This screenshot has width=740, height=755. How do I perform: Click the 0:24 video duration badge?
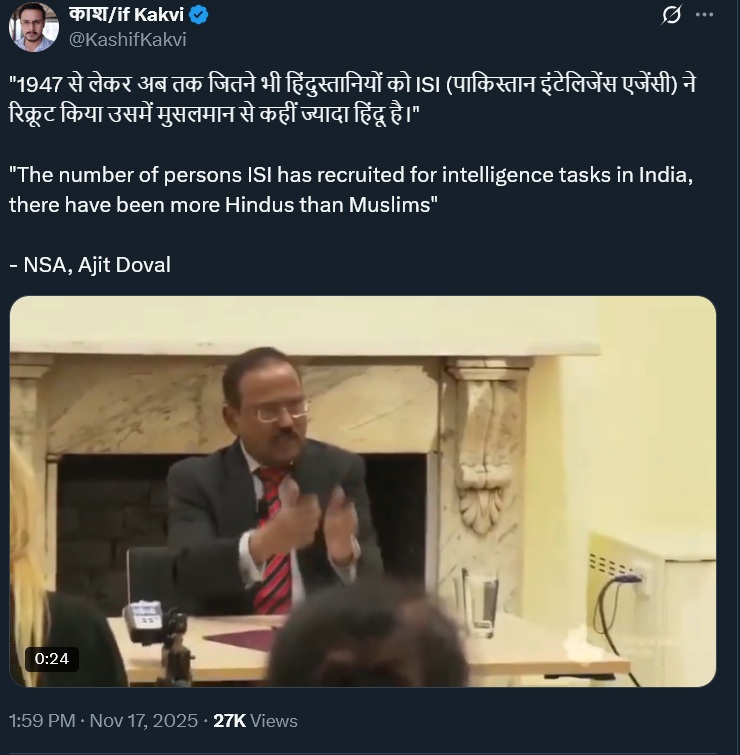coord(51,658)
